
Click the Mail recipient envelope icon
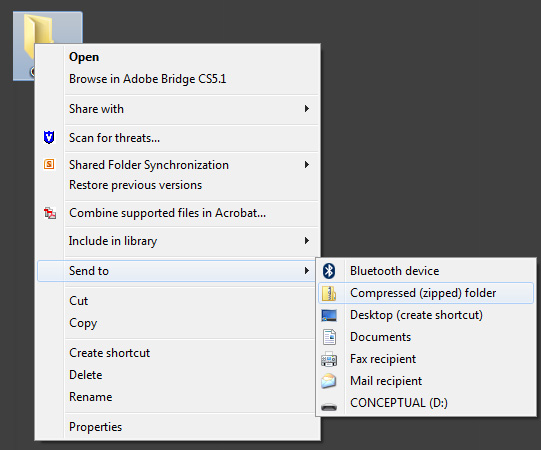328,381
